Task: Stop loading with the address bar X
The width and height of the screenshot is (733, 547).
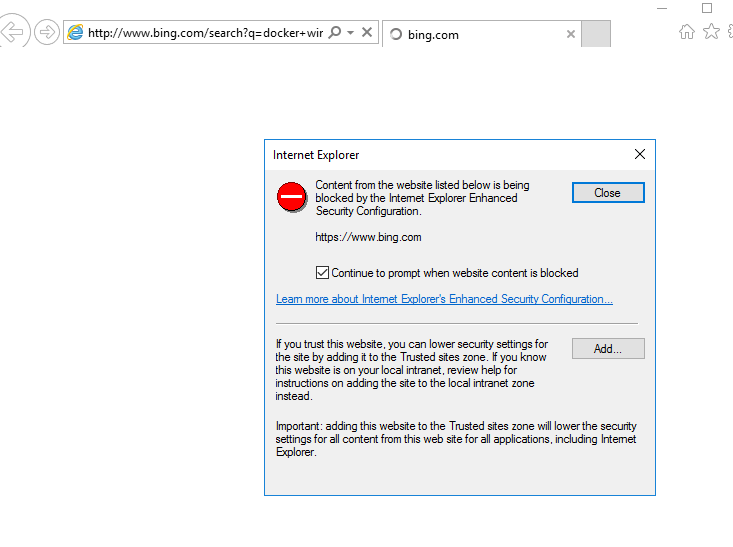Action: (x=367, y=32)
